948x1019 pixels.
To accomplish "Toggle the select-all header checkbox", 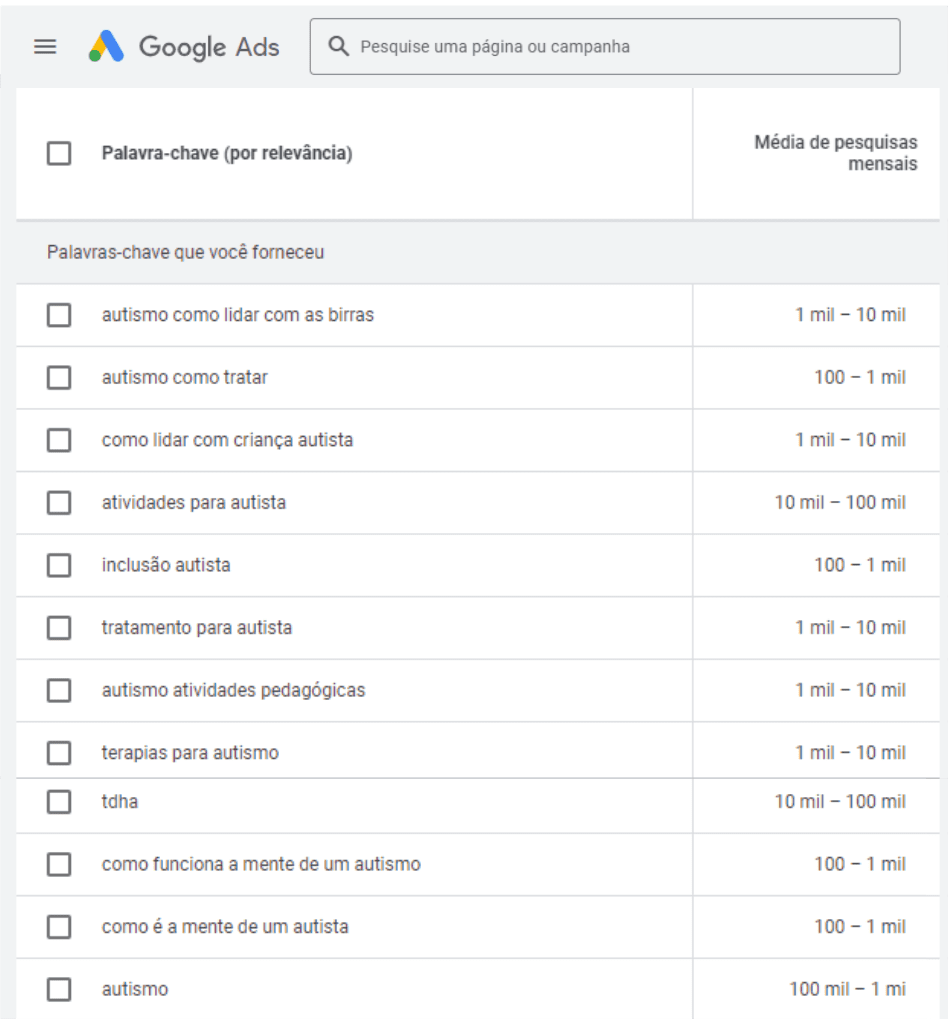I will point(59,154).
